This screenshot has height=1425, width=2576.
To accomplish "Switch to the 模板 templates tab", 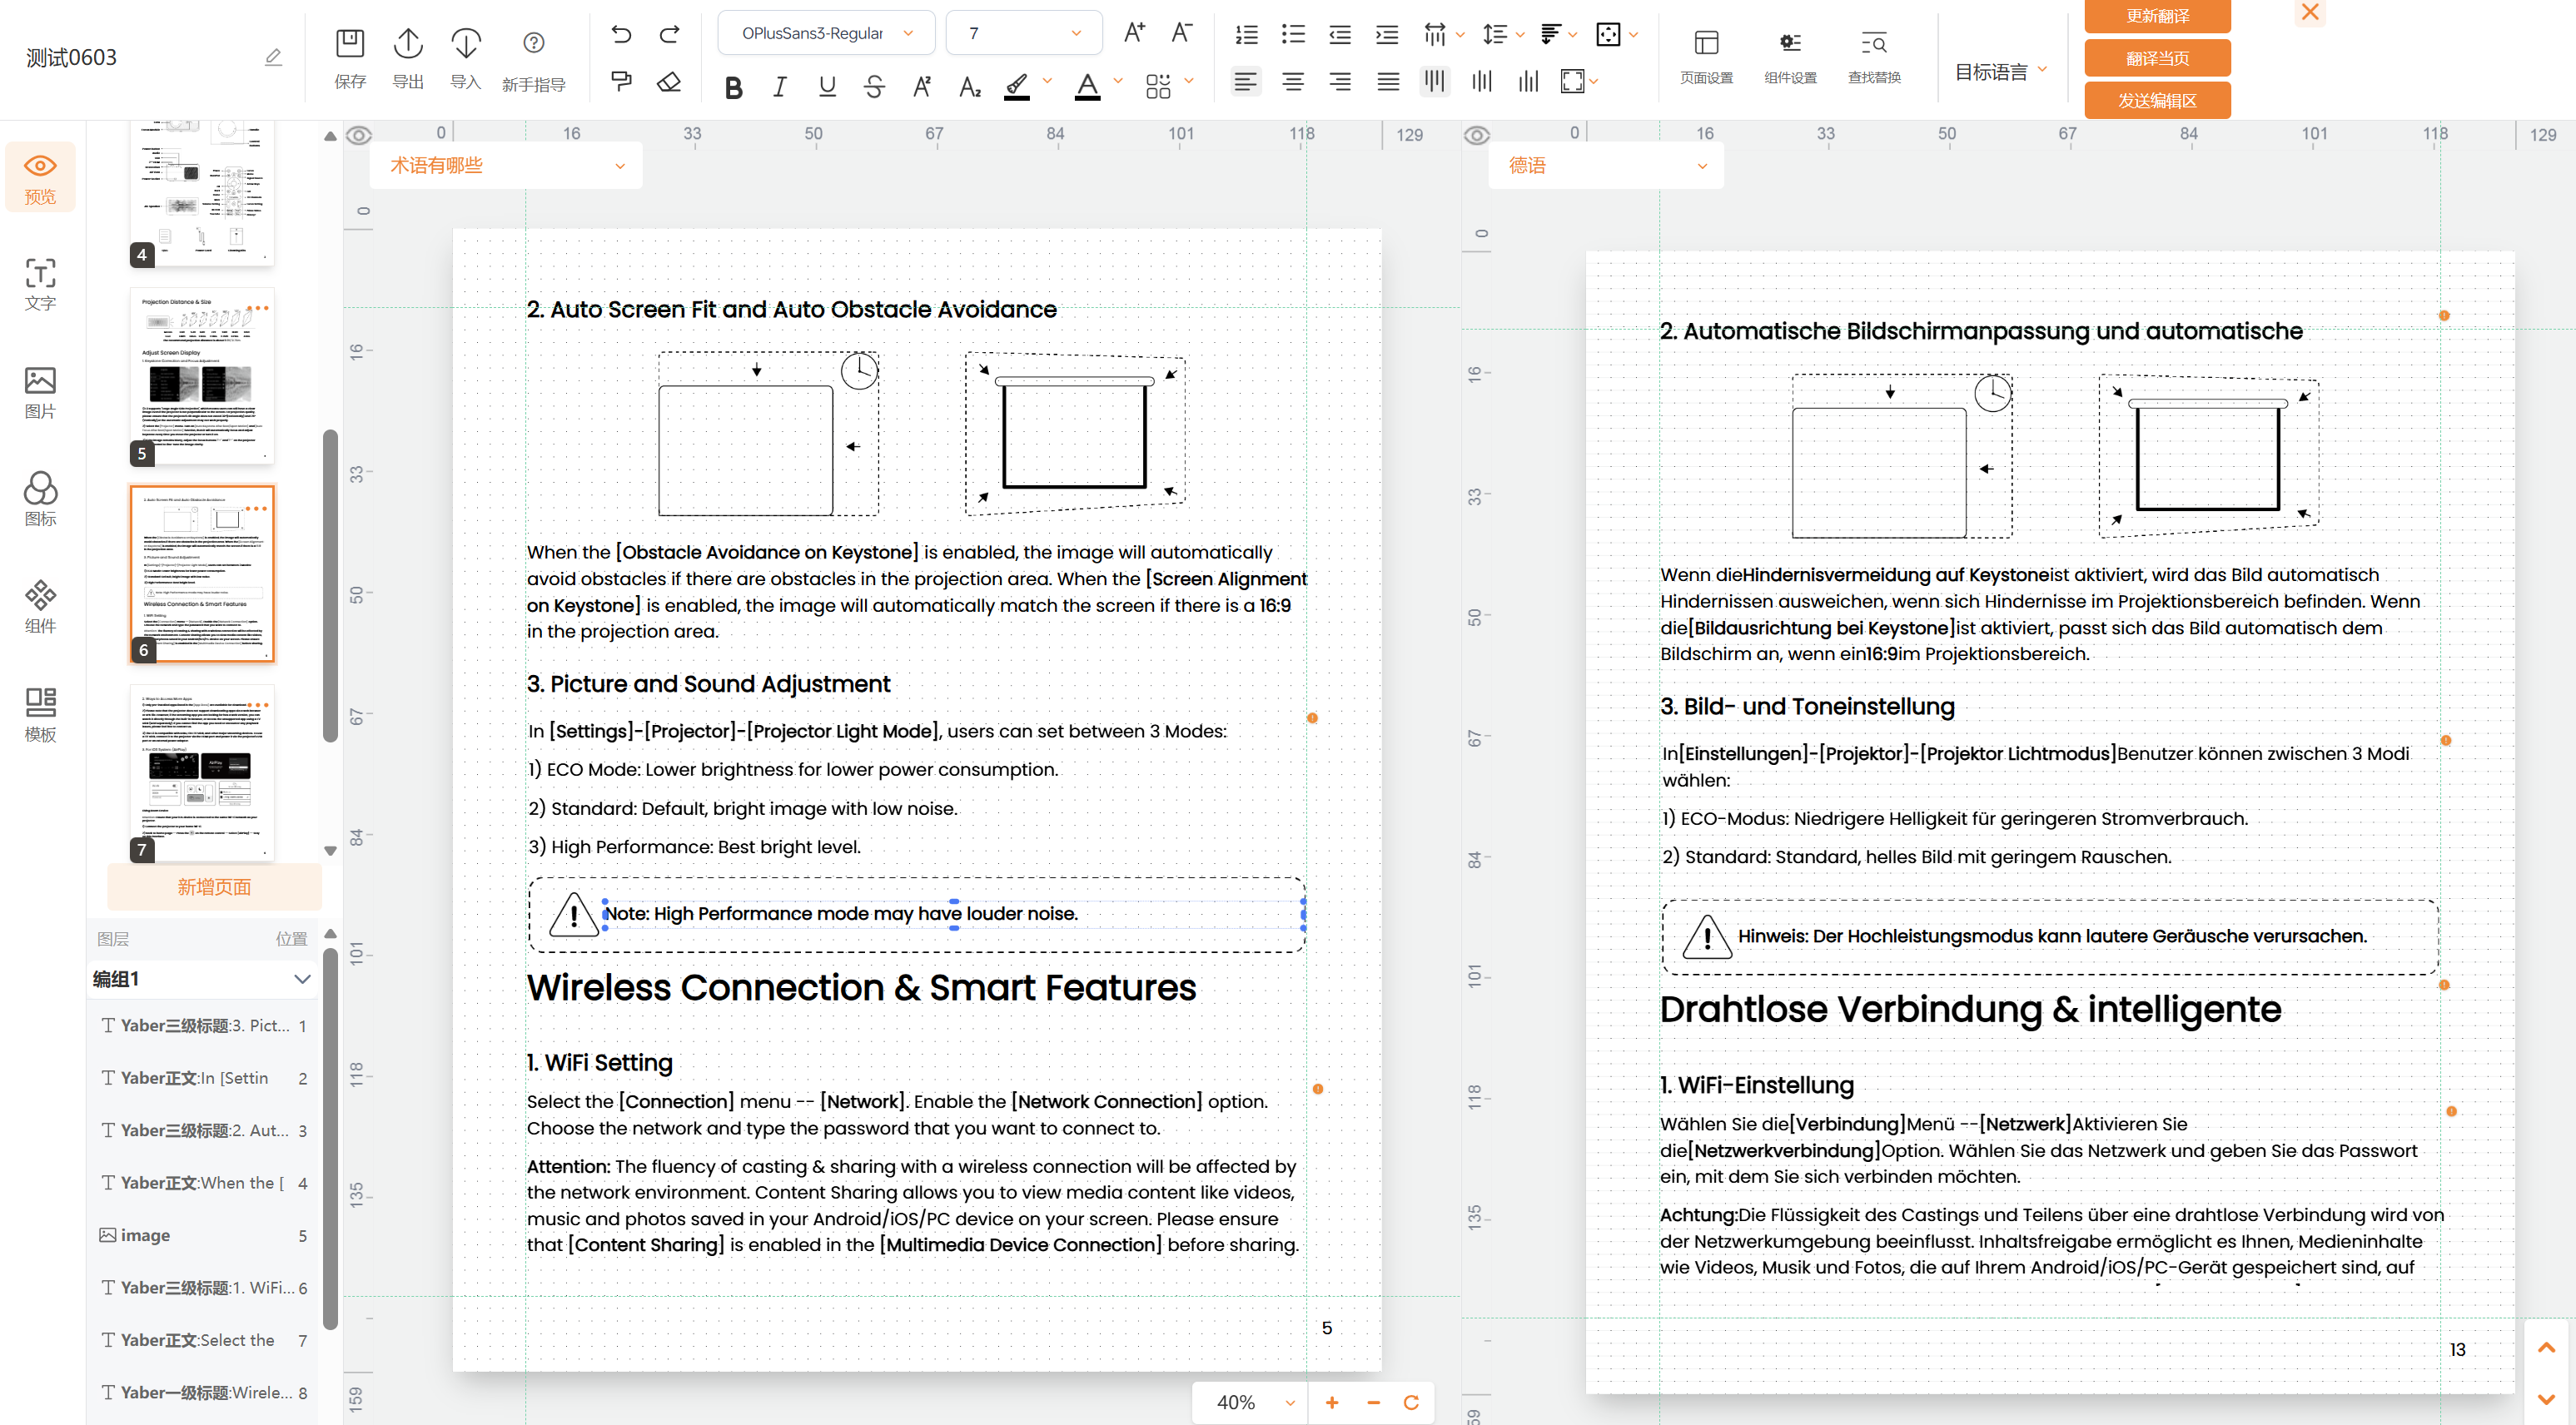I will click(40, 714).
